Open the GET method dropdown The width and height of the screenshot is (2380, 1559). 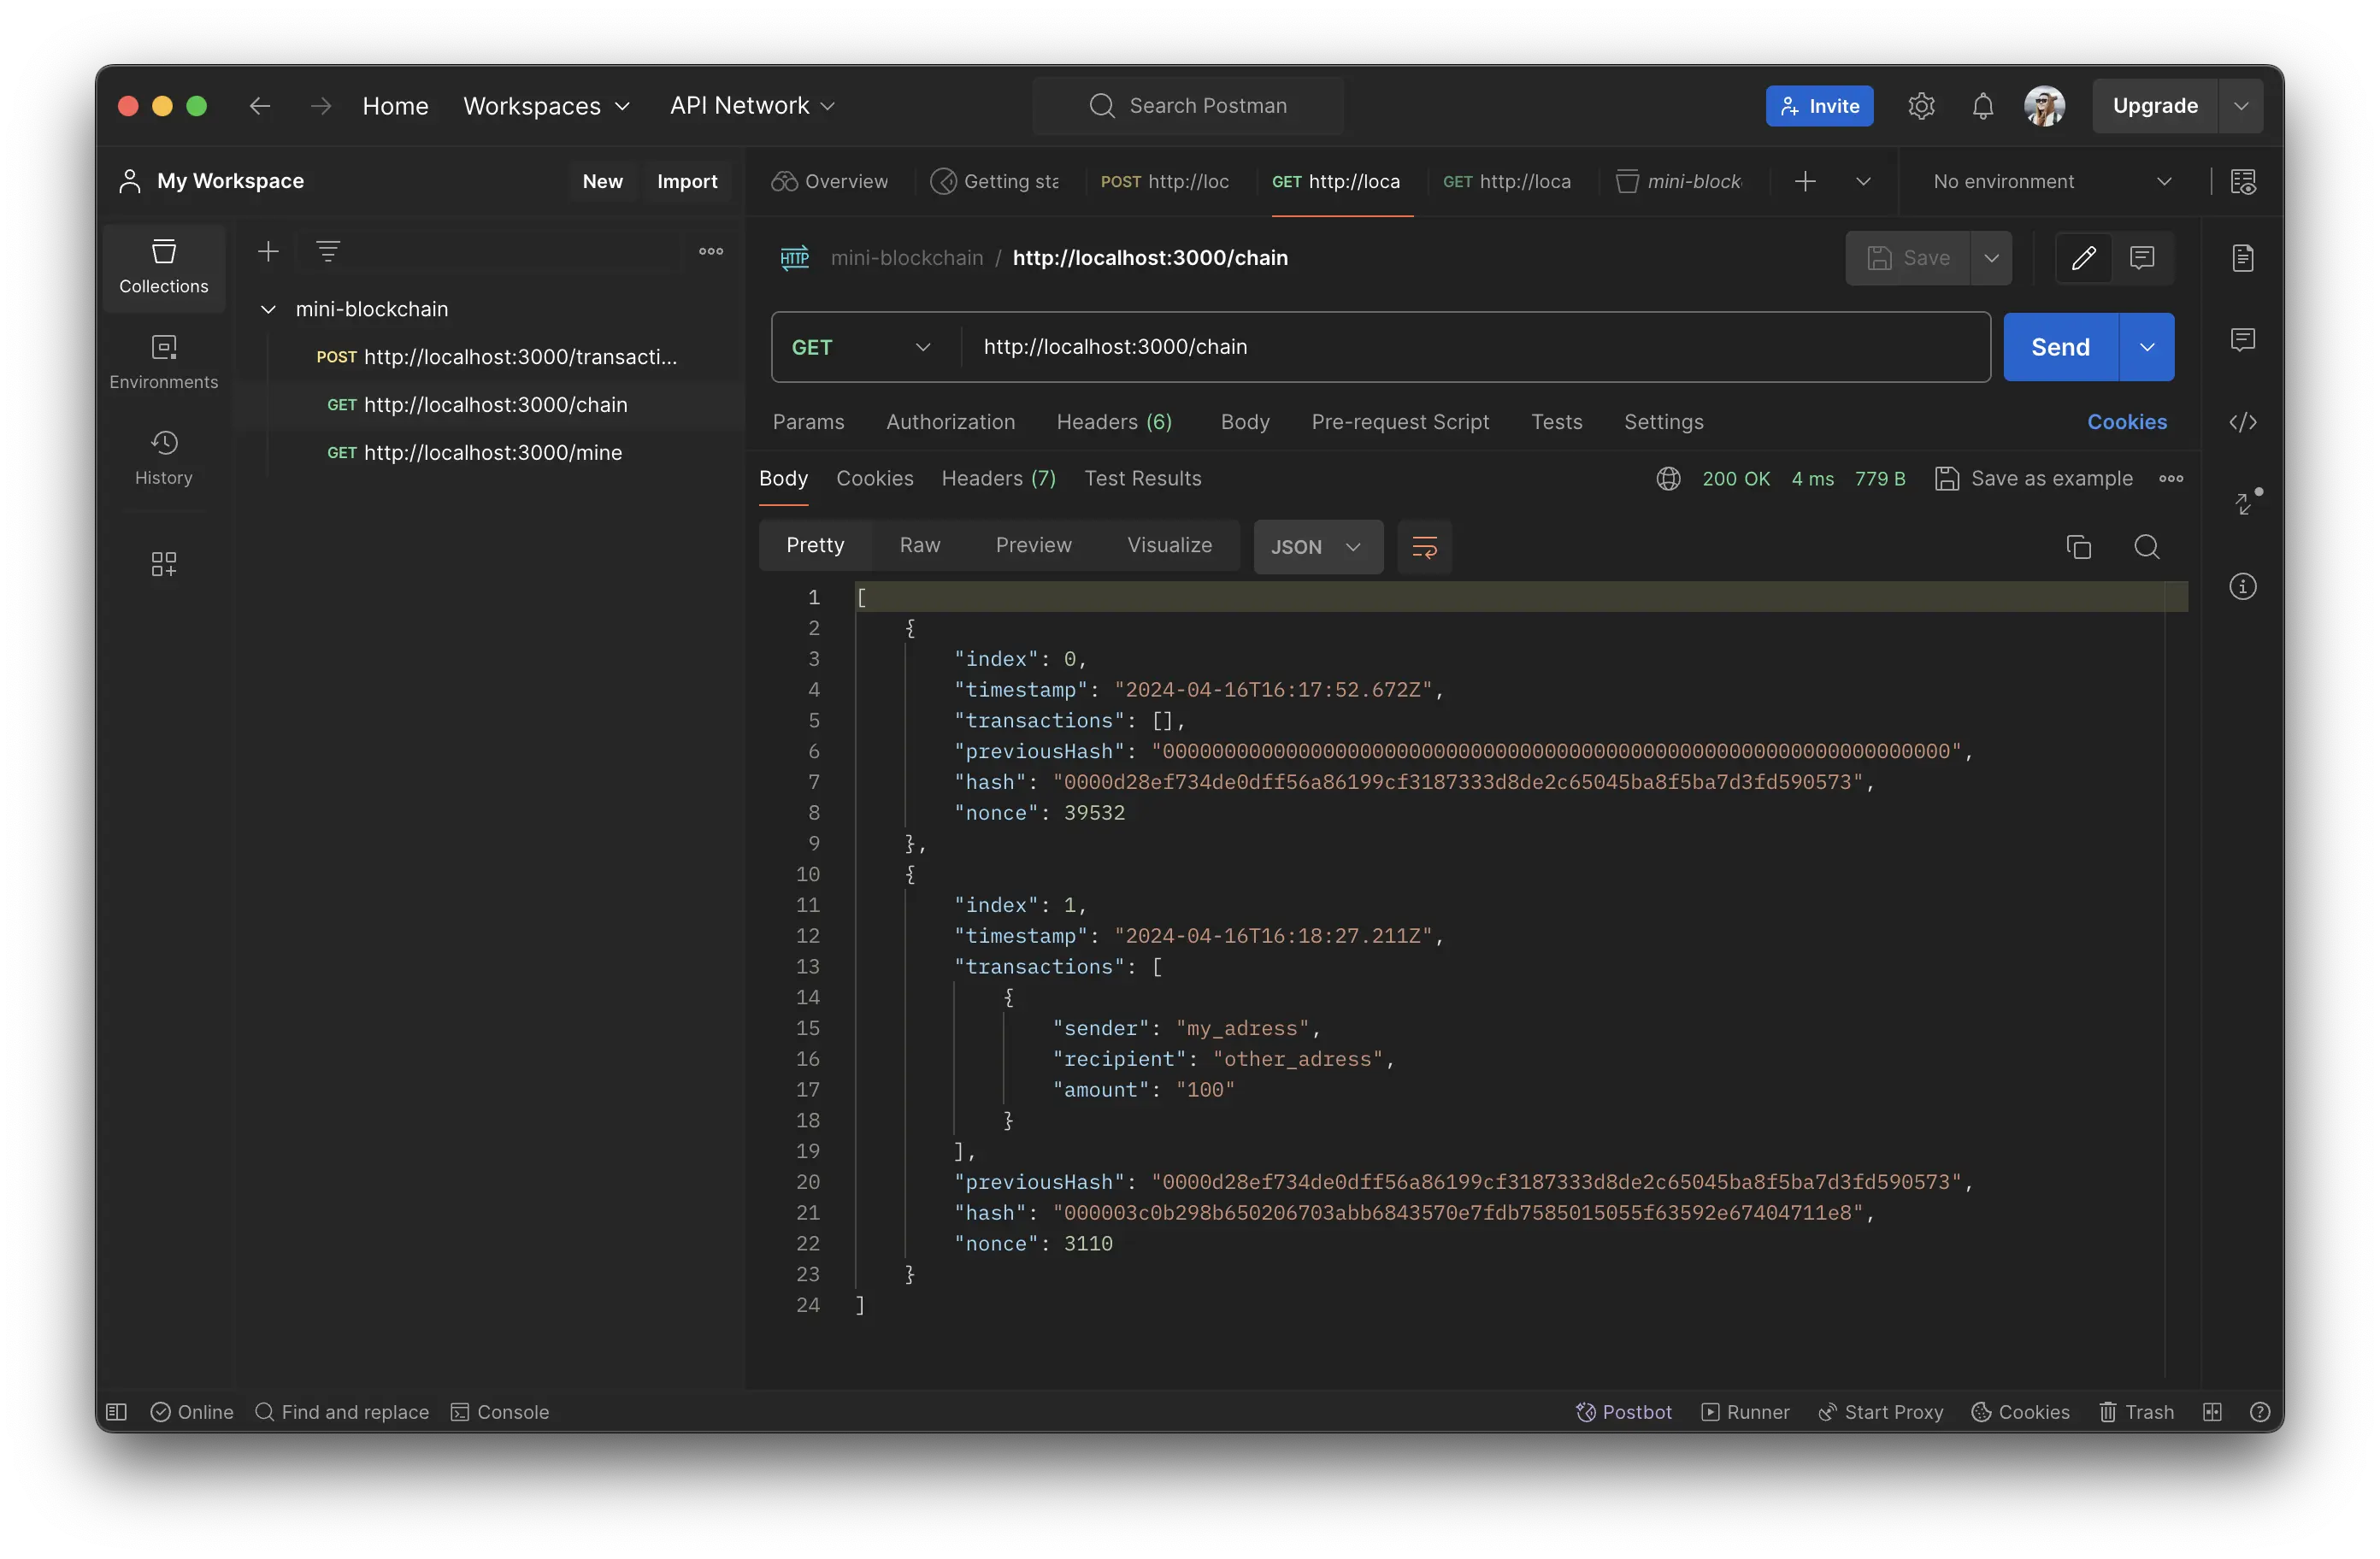point(861,347)
